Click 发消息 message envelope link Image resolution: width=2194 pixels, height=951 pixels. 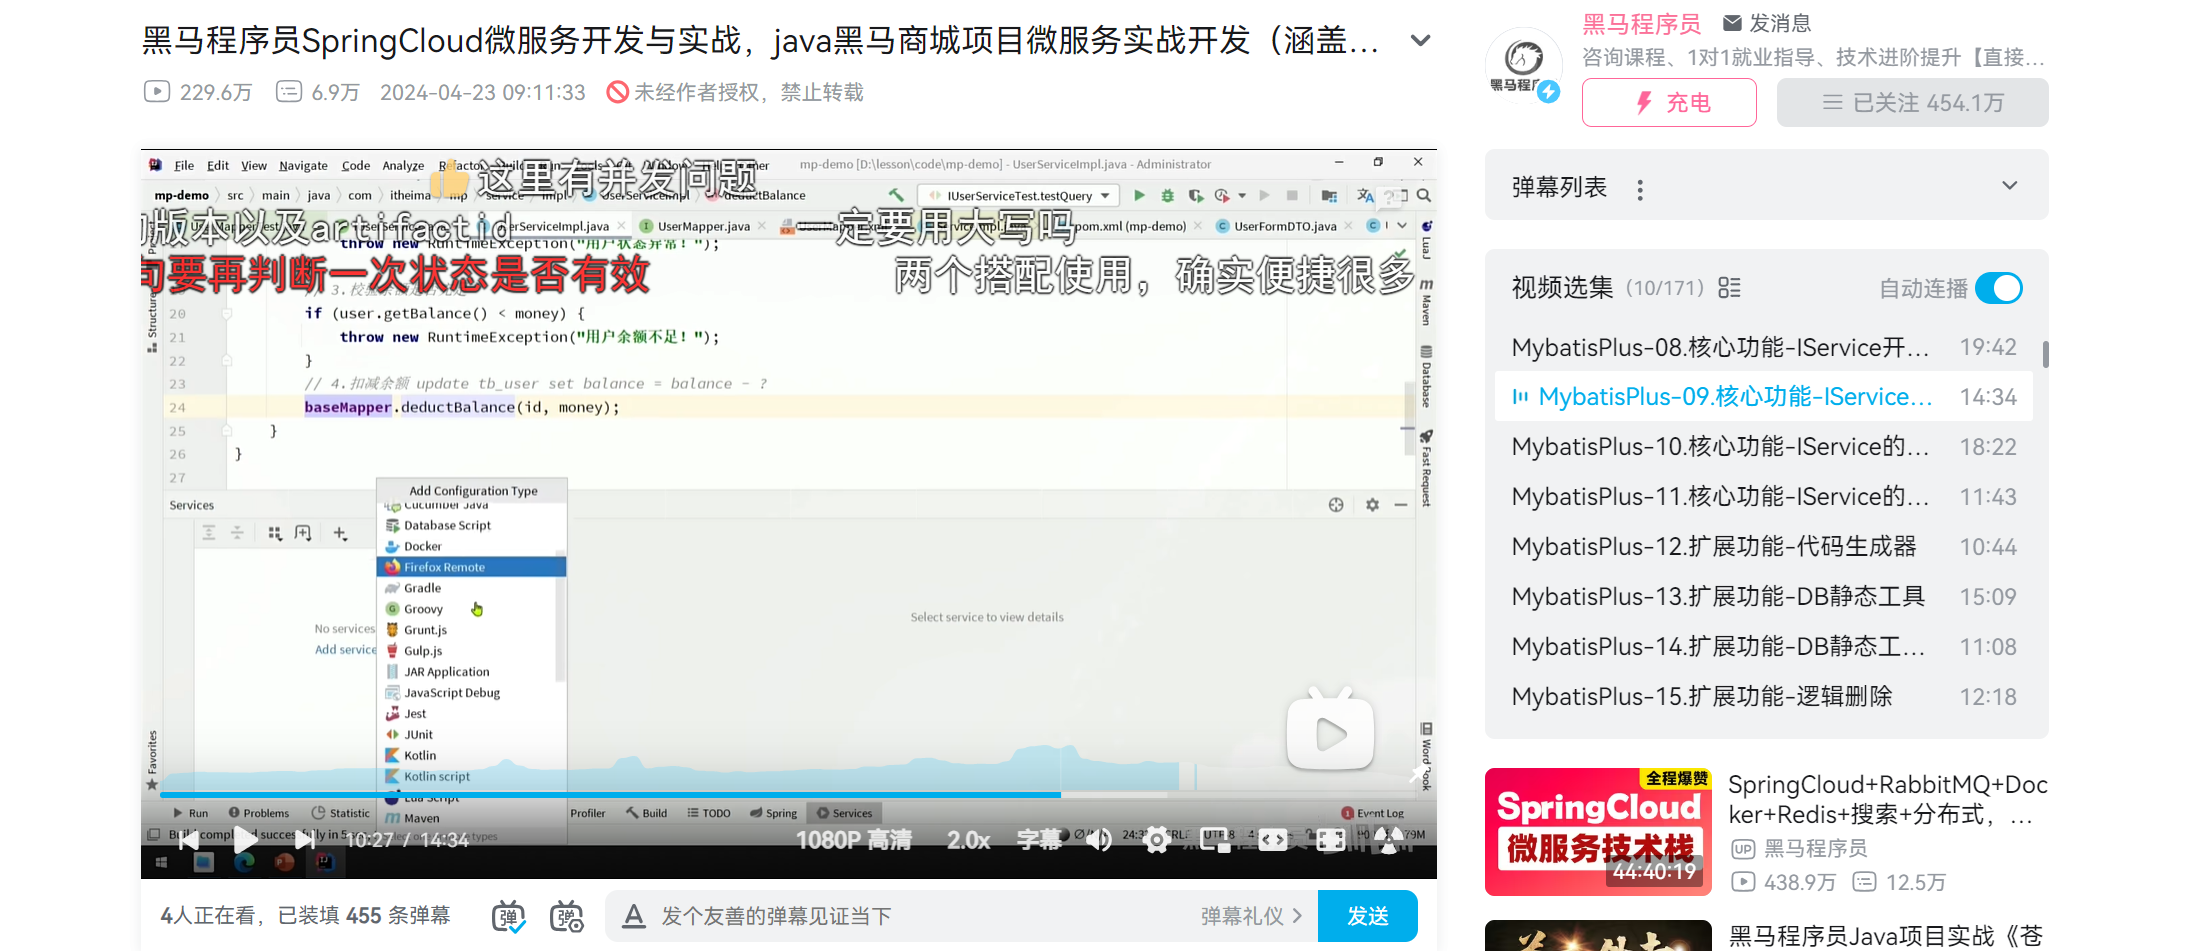click(1767, 23)
